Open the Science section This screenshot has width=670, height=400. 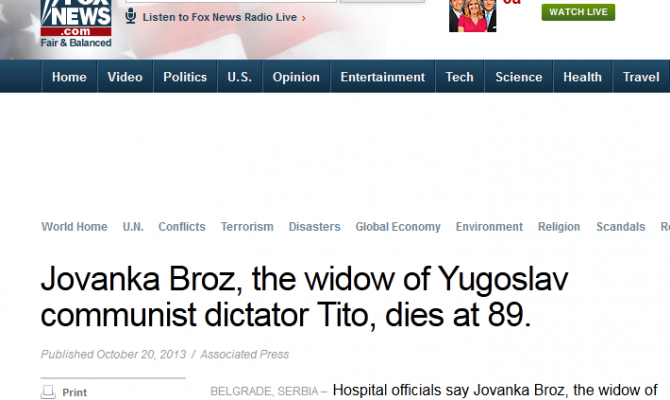coord(519,77)
